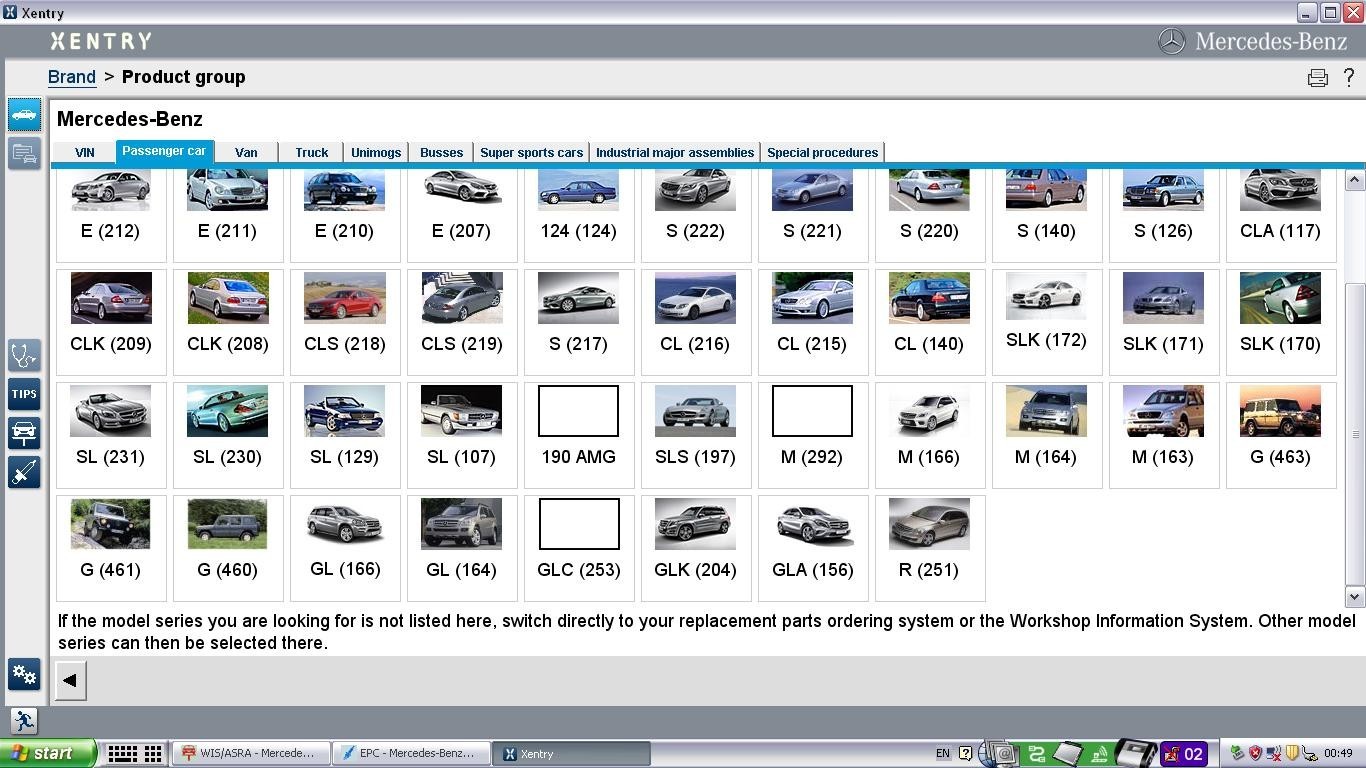This screenshot has height=768, width=1366.
Task: Click the scroll up arrow of the model list
Action: click(1355, 181)
